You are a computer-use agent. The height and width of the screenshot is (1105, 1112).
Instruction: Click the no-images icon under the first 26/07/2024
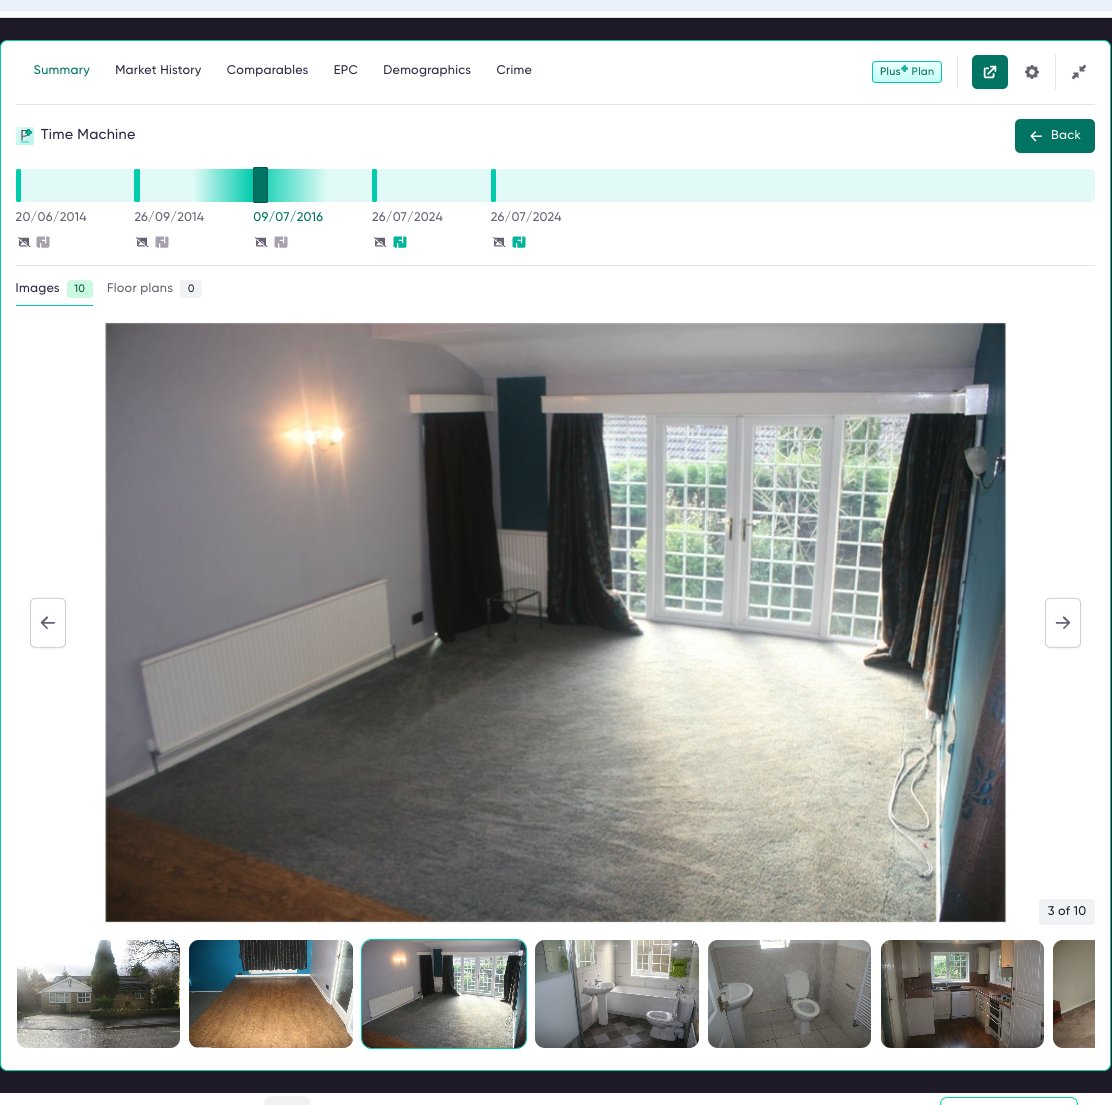380,243
